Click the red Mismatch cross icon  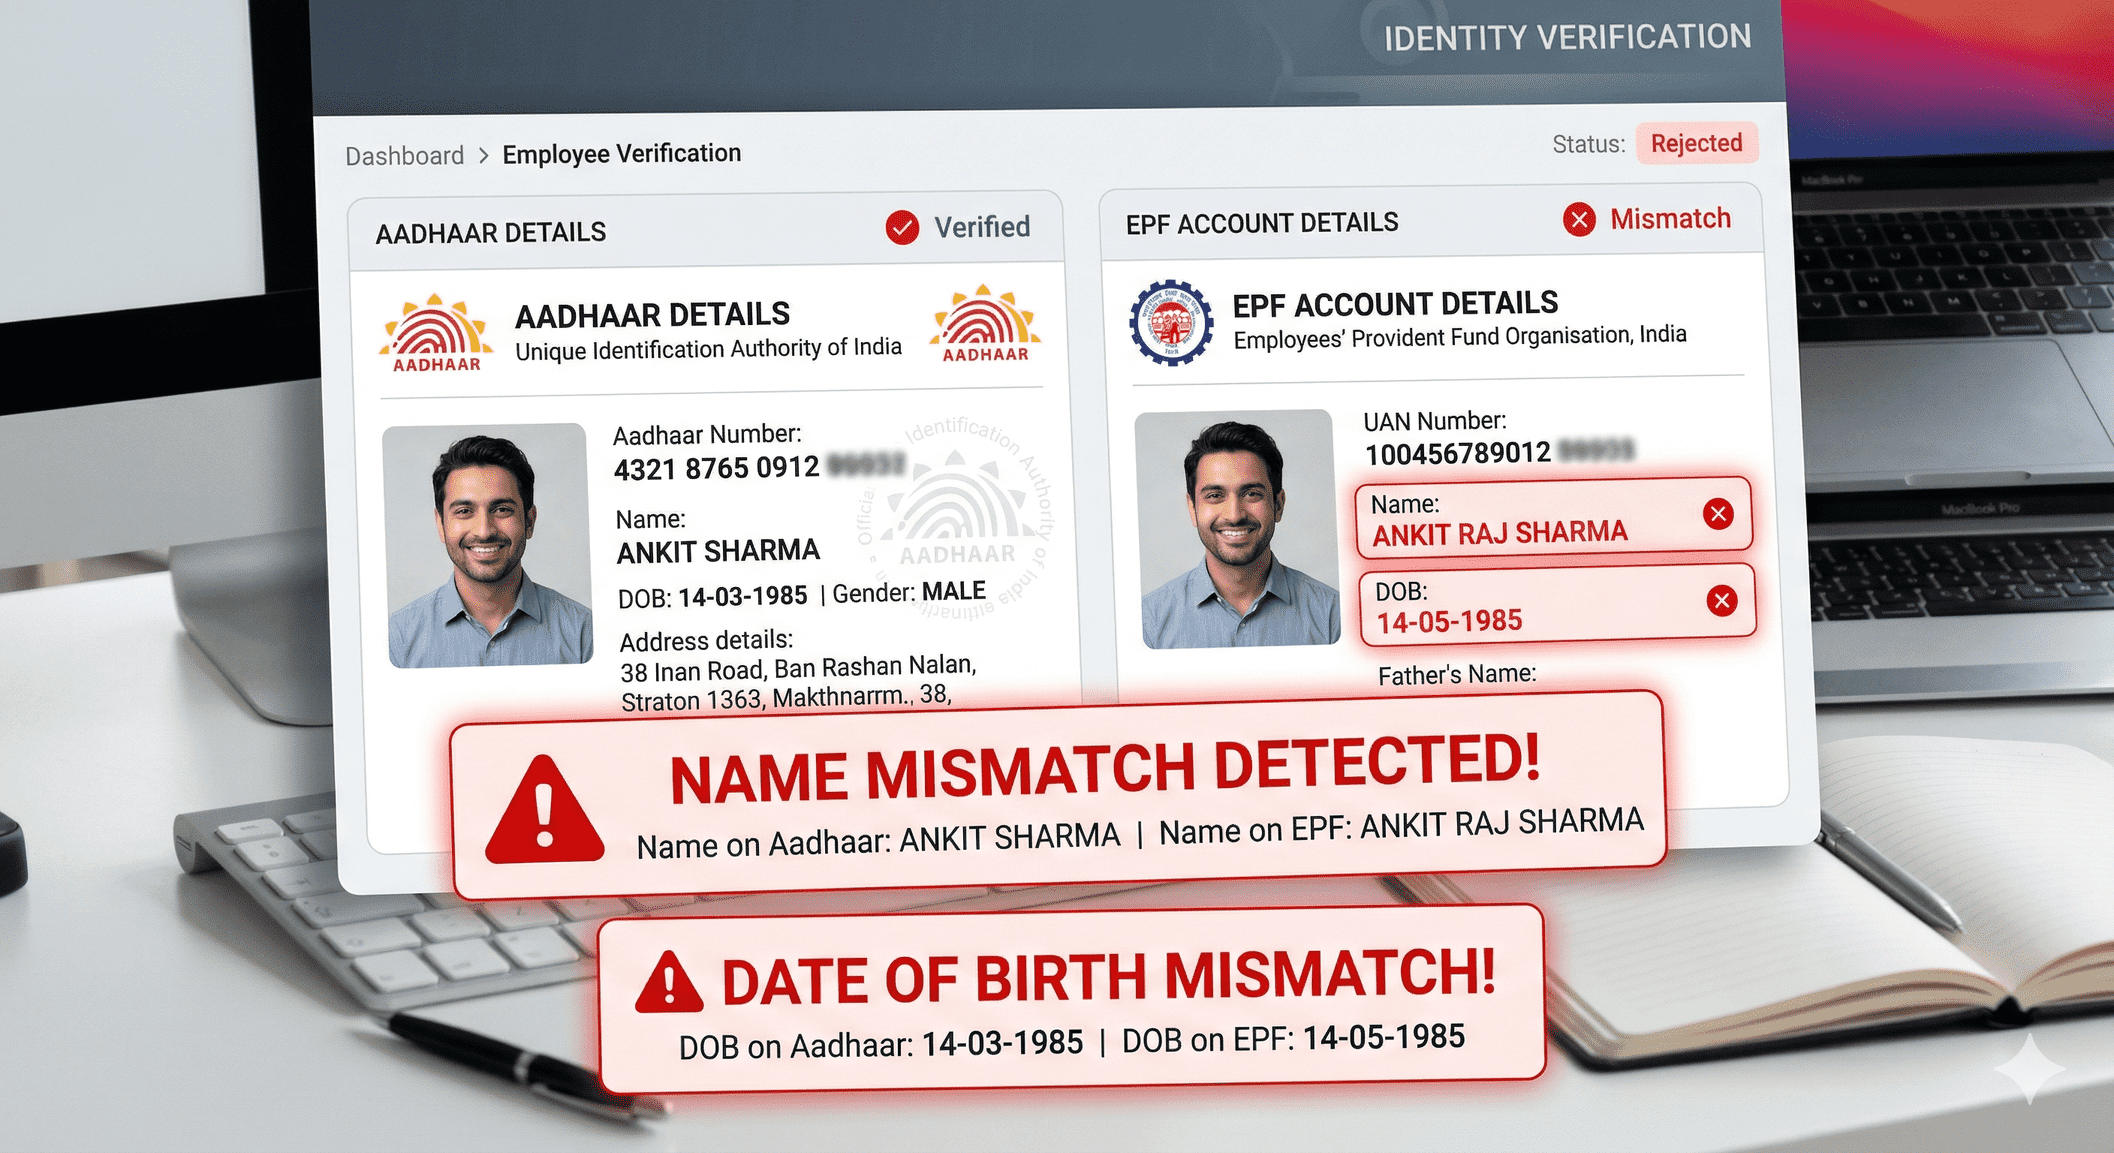tap(1579, 220)
